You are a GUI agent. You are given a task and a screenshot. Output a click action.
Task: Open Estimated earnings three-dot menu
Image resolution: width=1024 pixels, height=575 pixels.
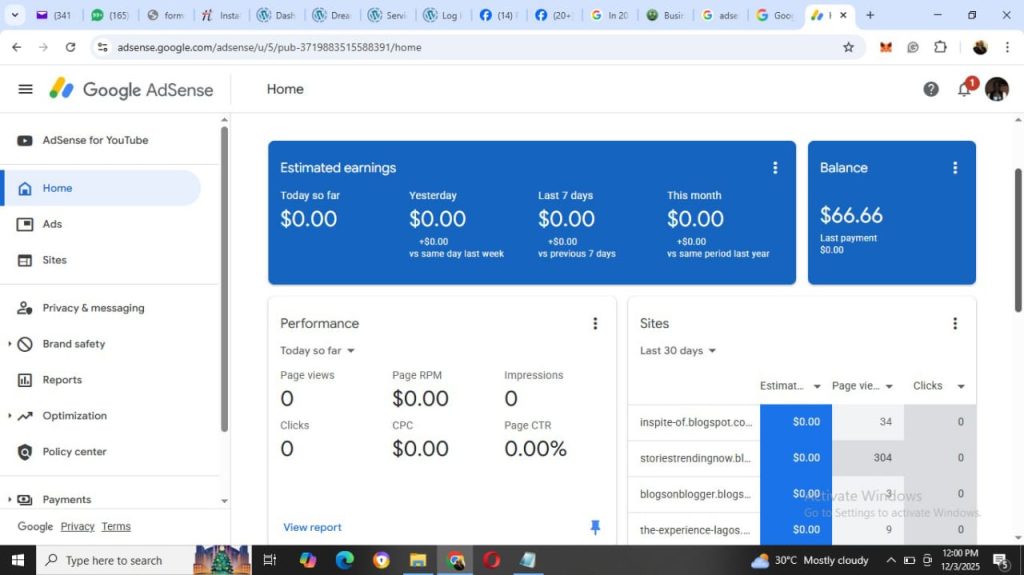point(775,168)
